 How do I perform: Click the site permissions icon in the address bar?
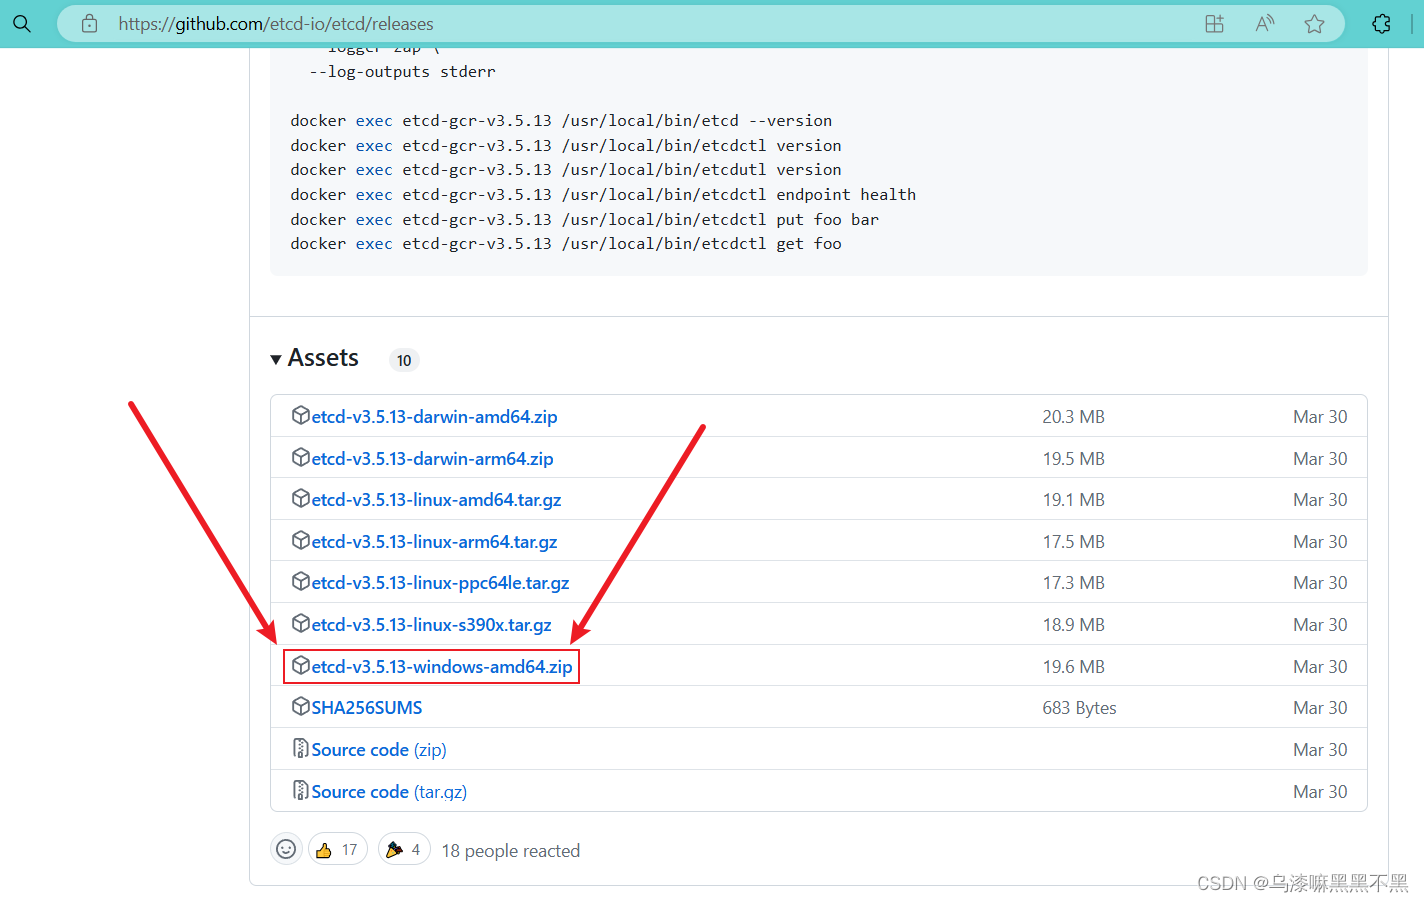coord(88,23)
